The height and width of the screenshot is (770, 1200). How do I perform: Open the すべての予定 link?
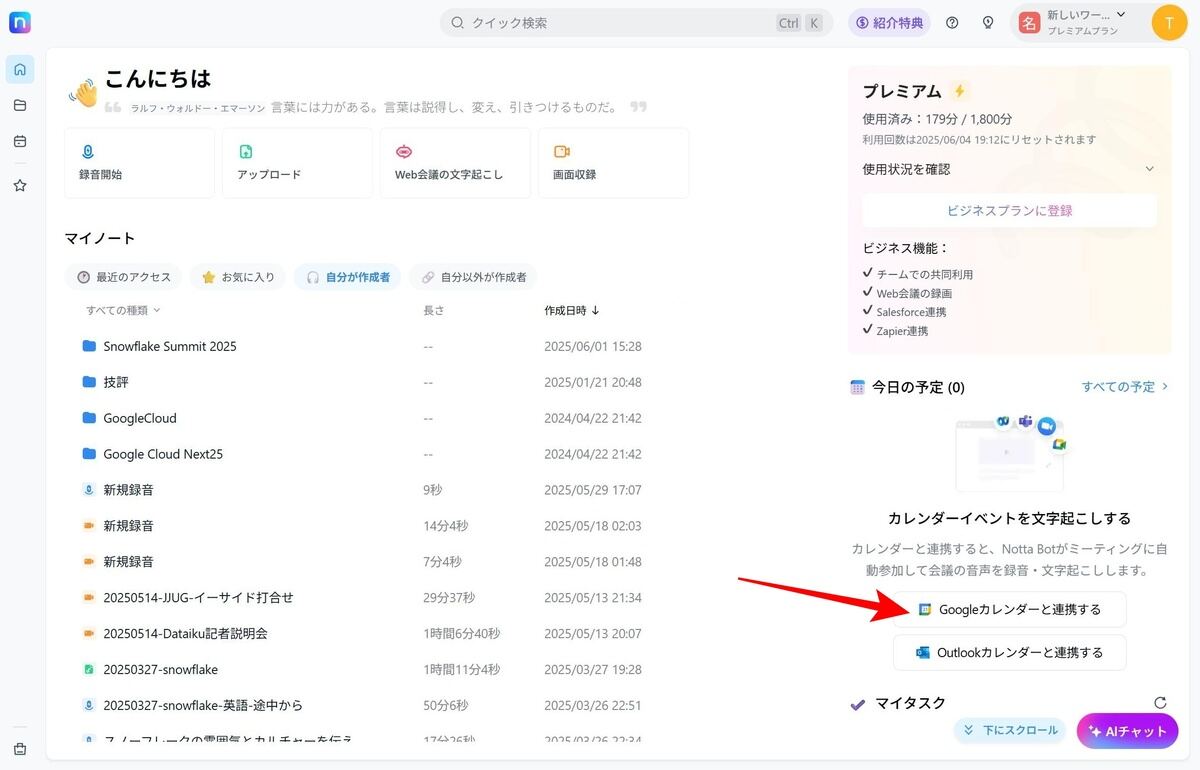click(x=1125, y=386)
